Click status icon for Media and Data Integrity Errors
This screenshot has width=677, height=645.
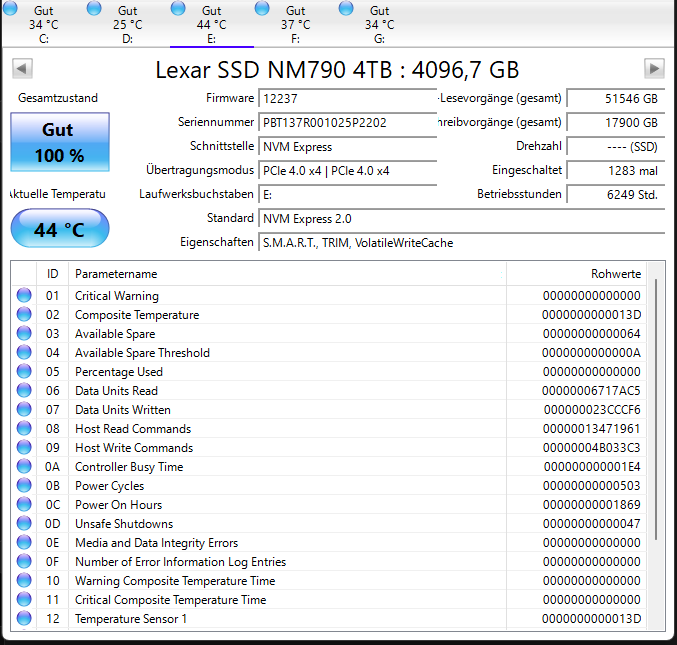[x=24, y=542]
